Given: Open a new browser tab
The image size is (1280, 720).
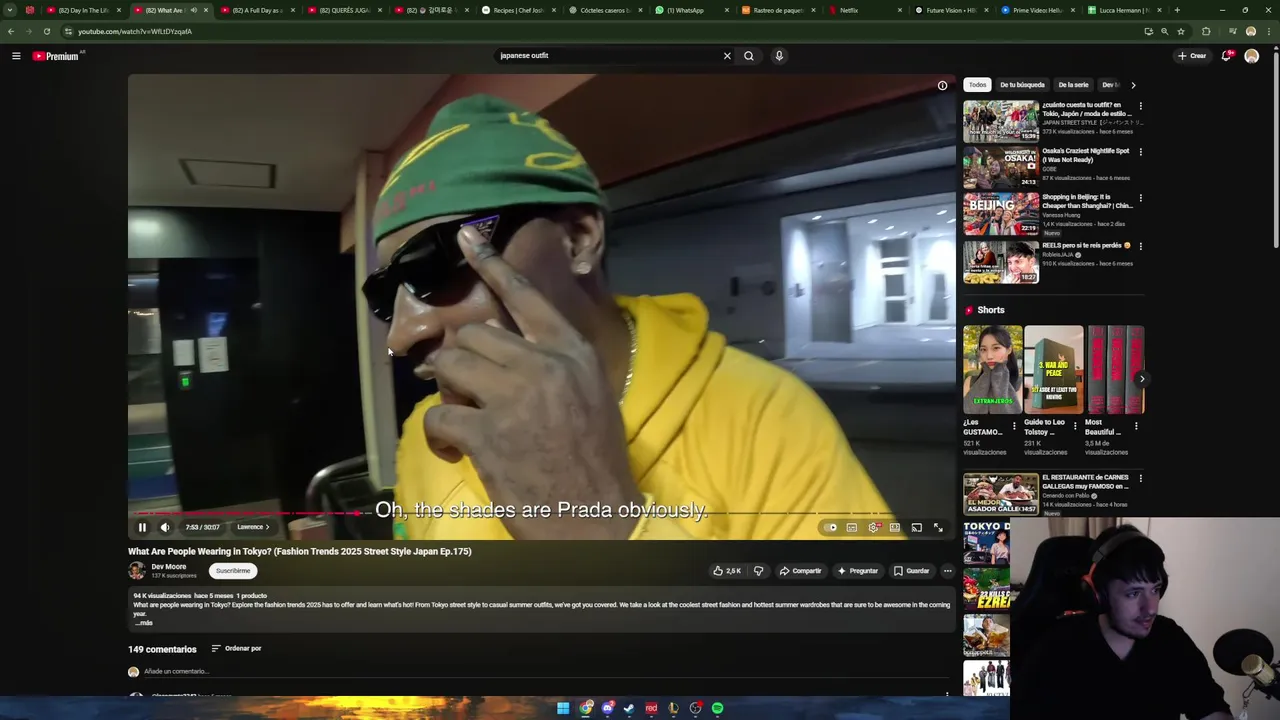Looking at the screenshot, I should pos(1176,10).
